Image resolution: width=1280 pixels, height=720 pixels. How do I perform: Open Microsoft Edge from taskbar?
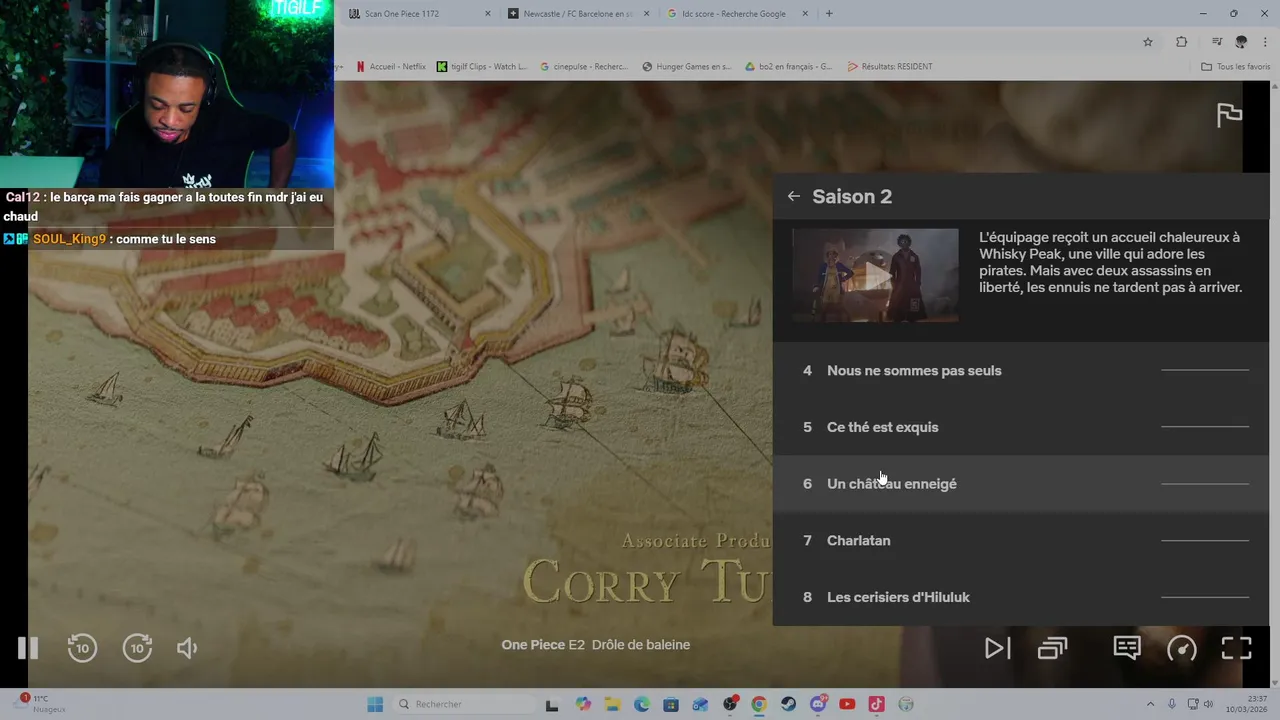pos(642,704)
